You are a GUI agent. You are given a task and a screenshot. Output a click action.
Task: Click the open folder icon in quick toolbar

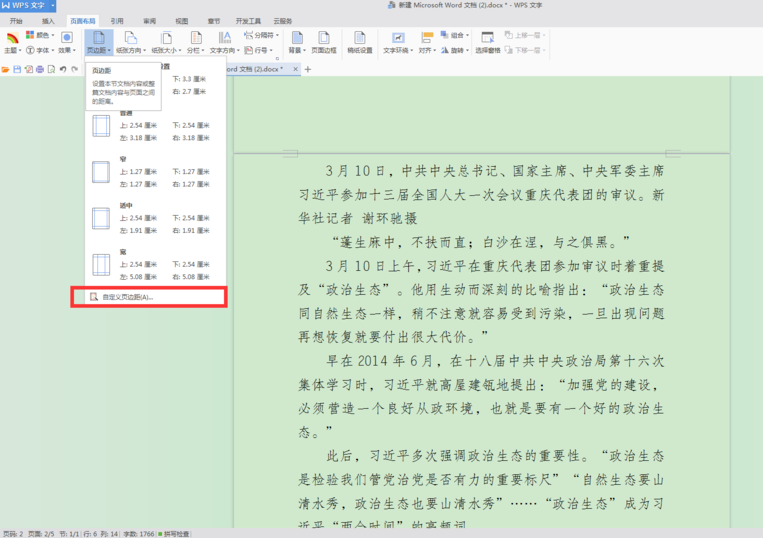(x=5, y=70)
